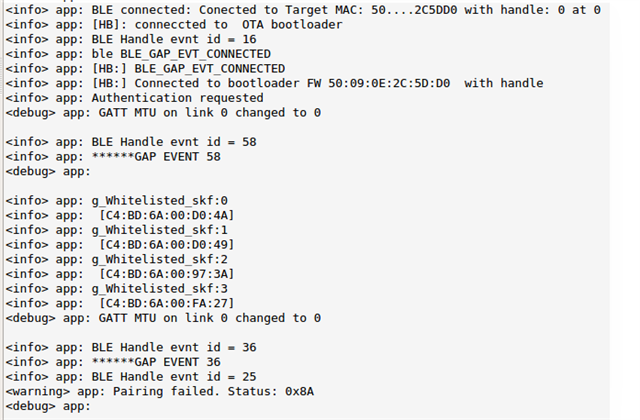This screenshot has height=420, width=640.
Task: Click the 'Pairing failed. Status: 0x8A' warning line
Action: click(160, 391)
